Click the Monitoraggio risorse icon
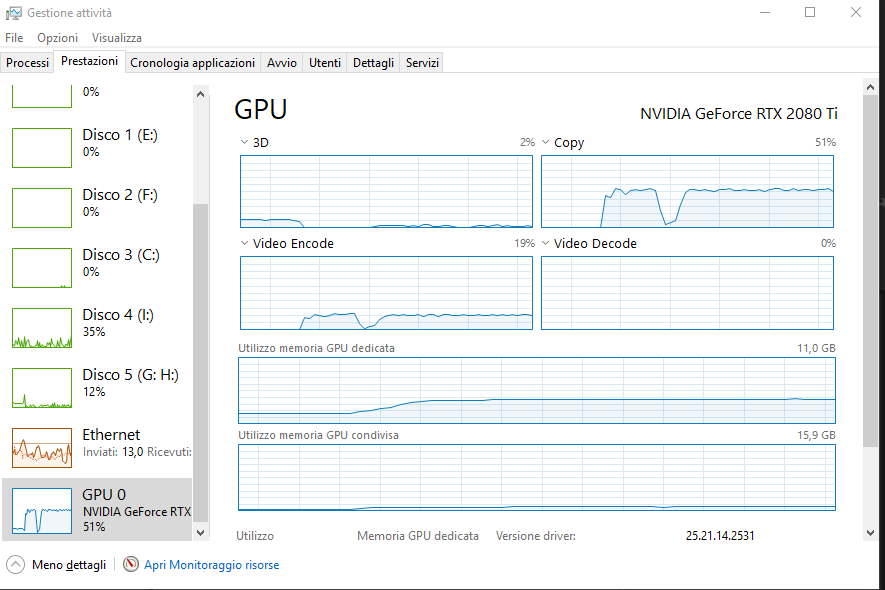The height and width of the screenshot is (590, 885). point(130,565)
